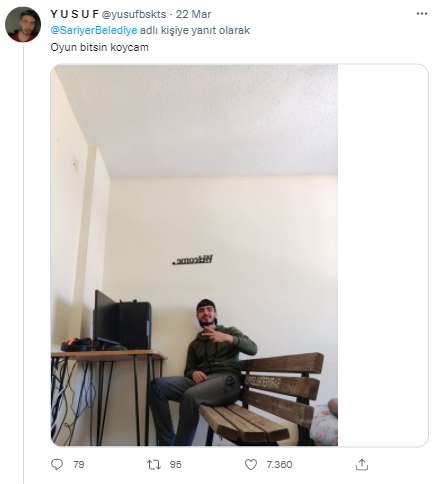Click the wooden park bench in photo

263,399
